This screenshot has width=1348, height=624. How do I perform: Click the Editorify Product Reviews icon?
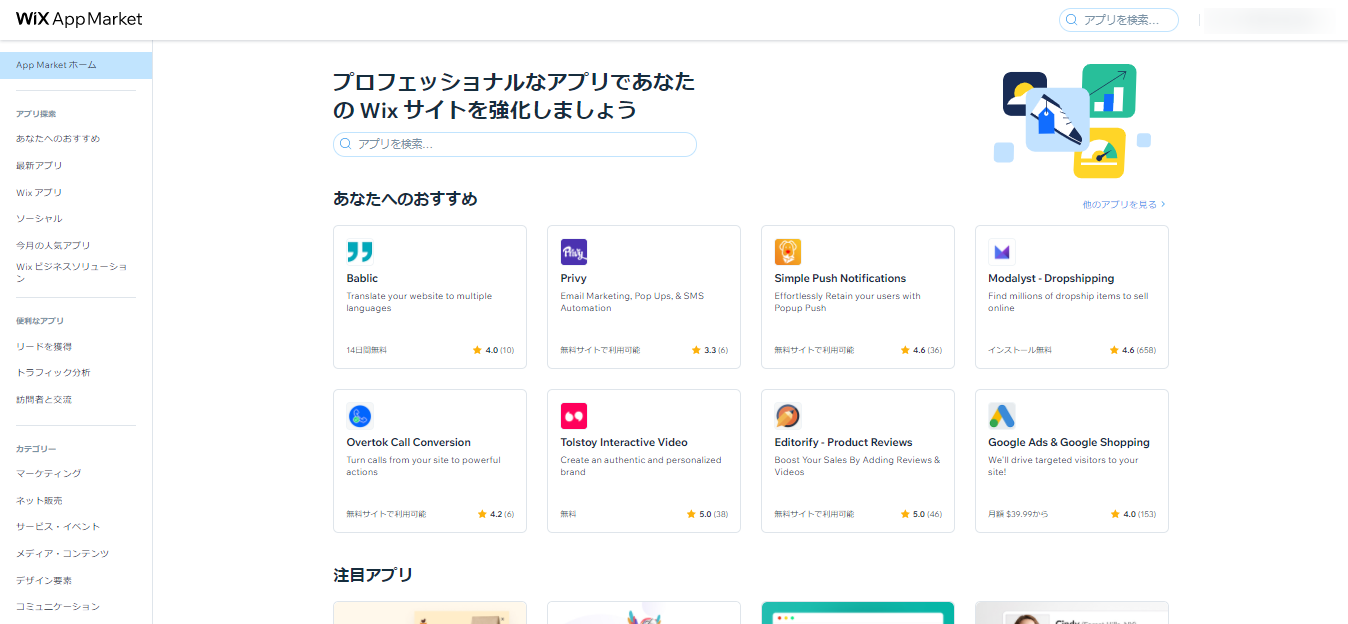pyautogui.click(x=788, y=416)
